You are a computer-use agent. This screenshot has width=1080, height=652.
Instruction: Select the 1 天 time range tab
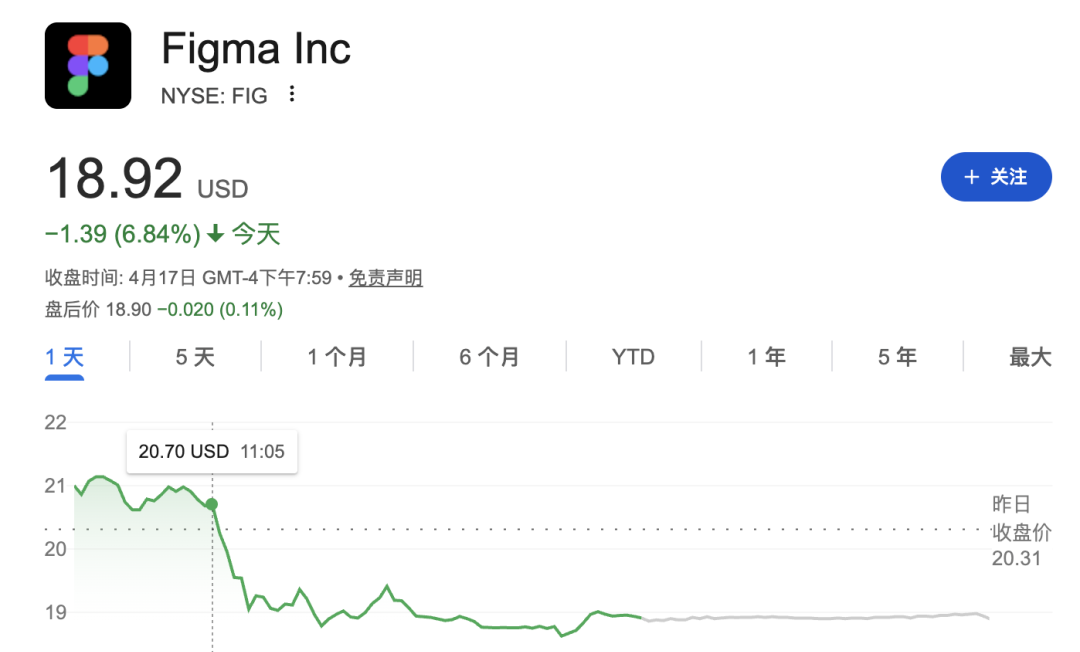coord(65,357)
